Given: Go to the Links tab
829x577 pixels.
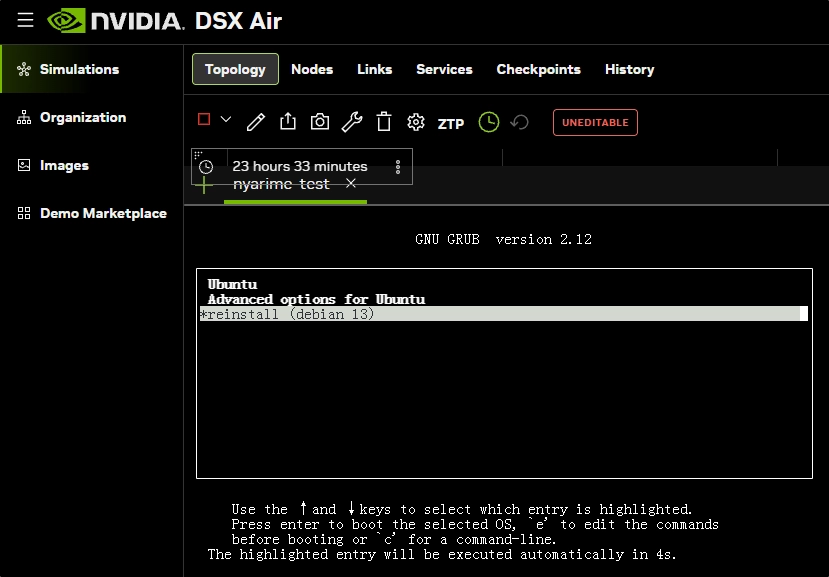Looking at the screenshot, I should [x=374, y=69].
